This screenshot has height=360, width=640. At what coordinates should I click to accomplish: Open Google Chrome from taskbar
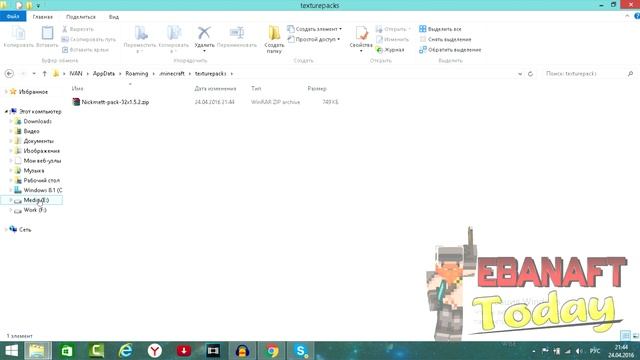[272, 351]
